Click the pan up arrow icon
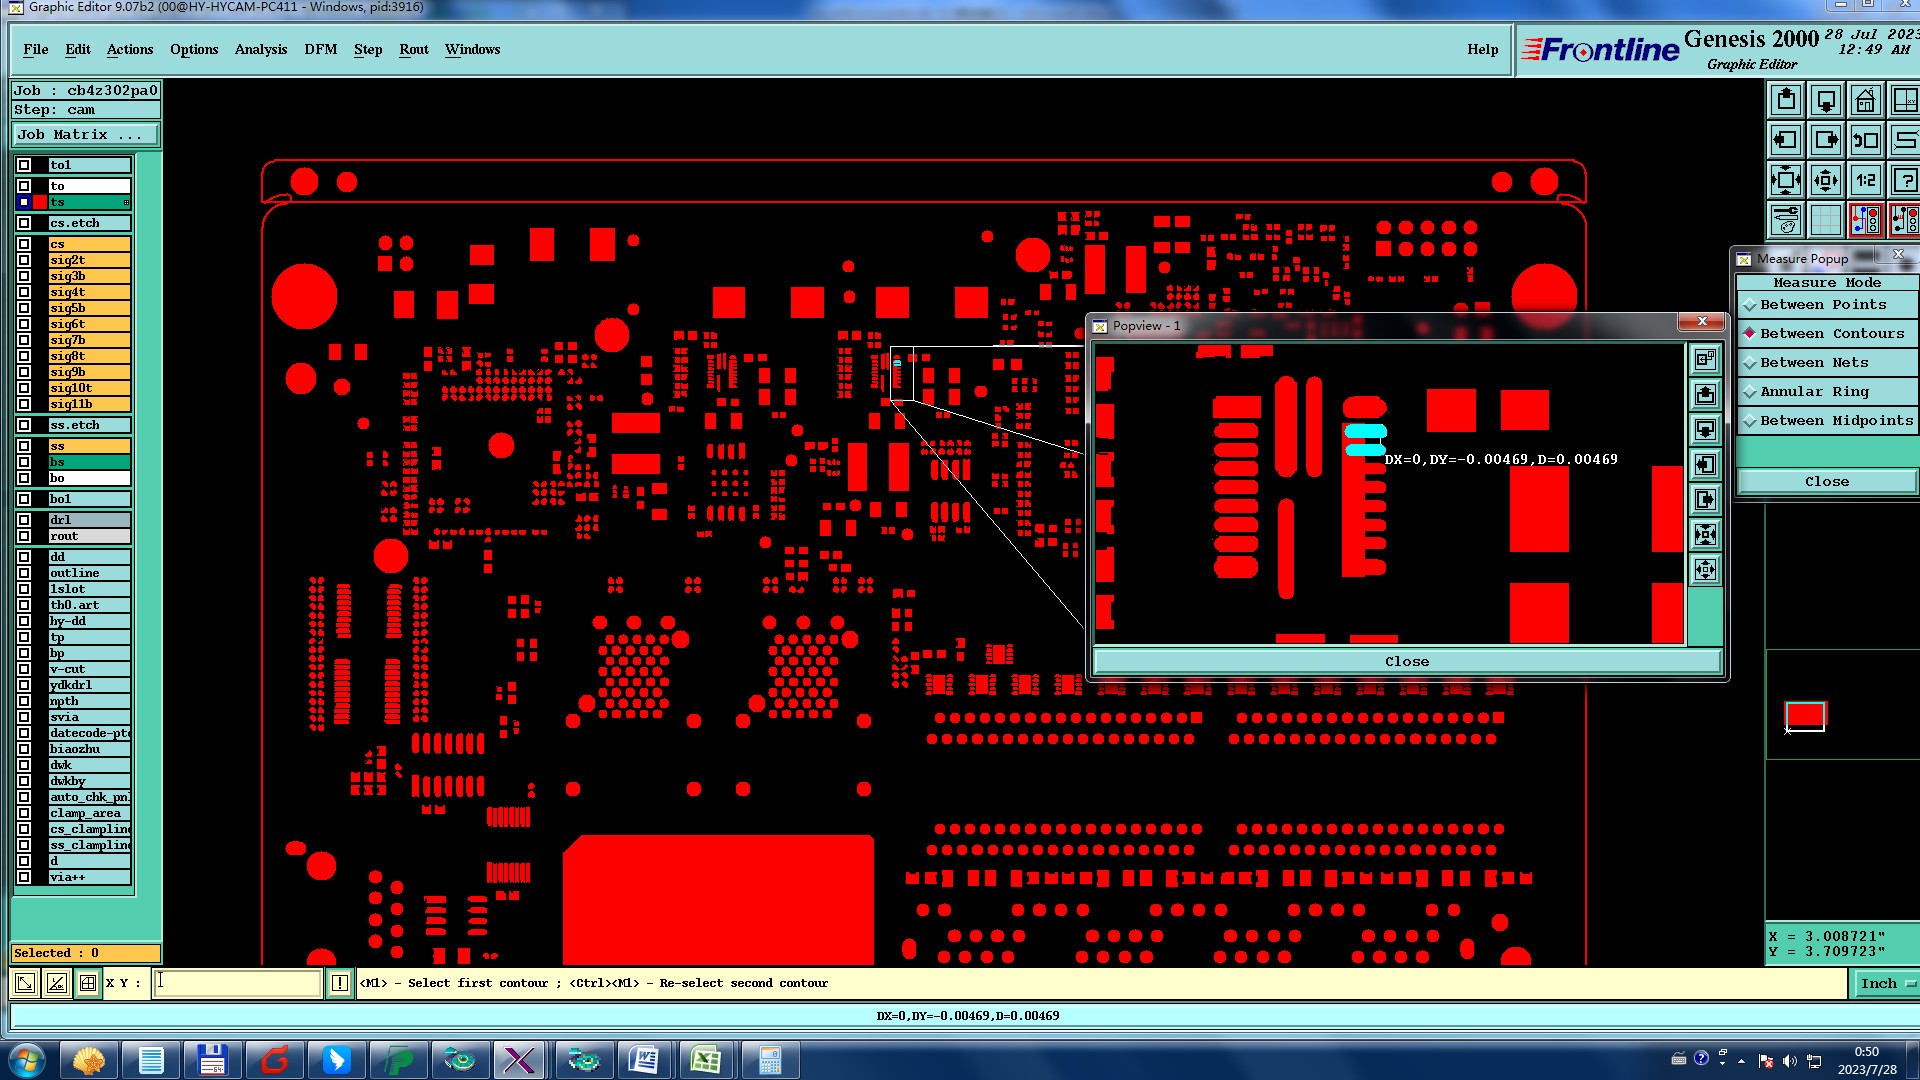Image resolution: width=1920 pixels, height=1080 pixels. point(1786,101)
